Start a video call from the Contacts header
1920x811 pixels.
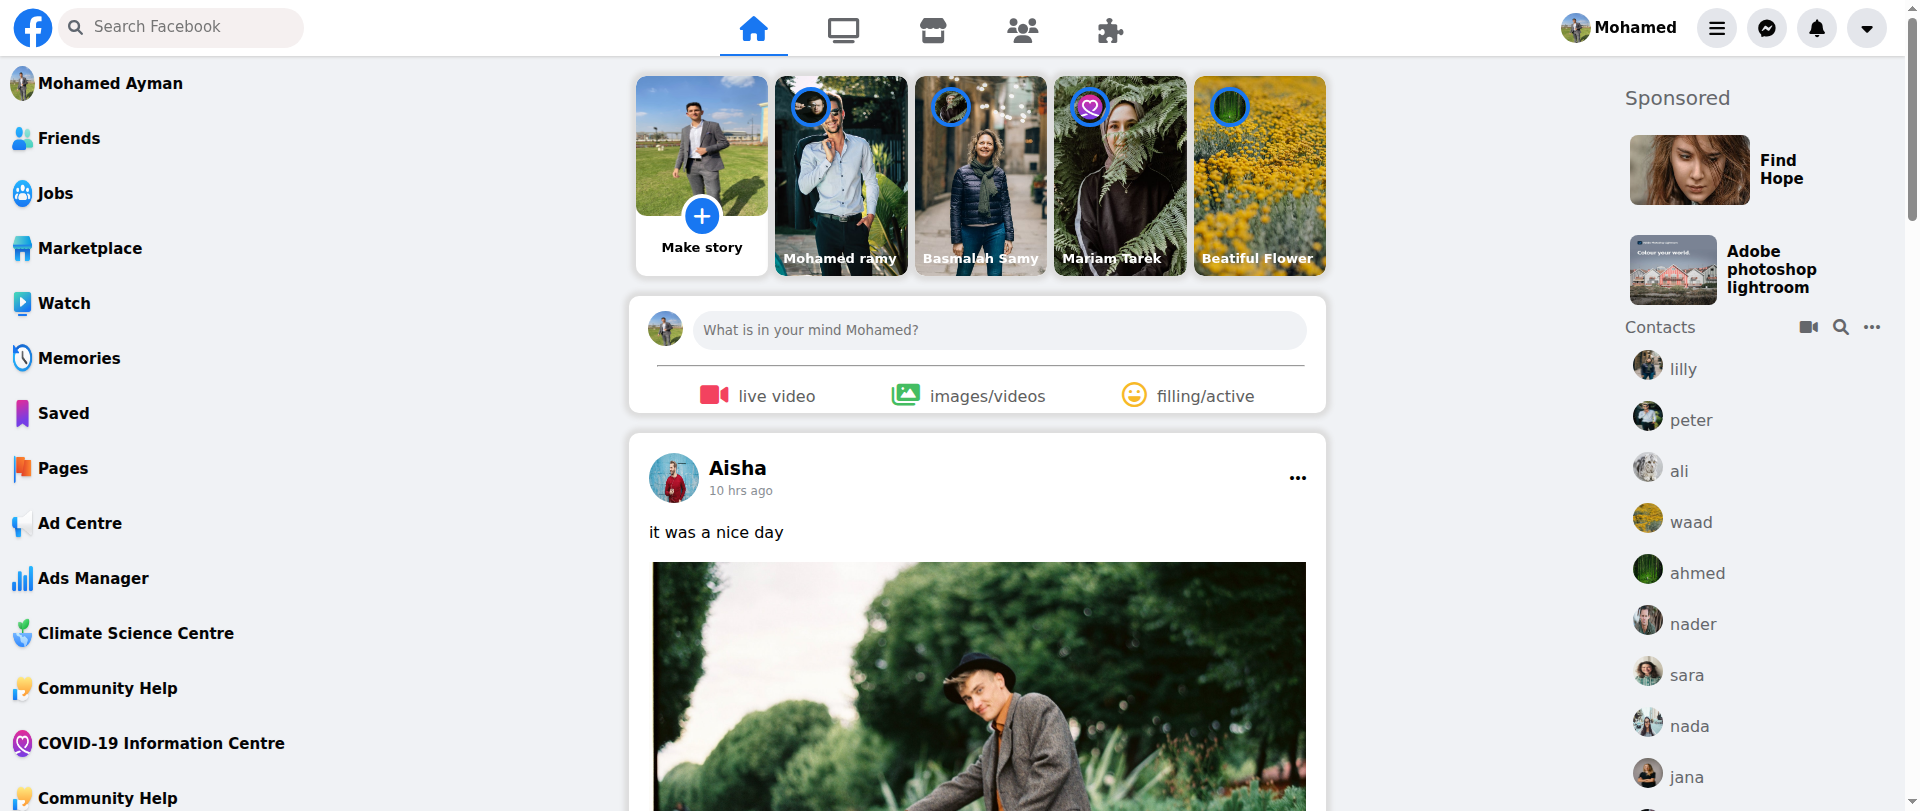pos(1808,327)
